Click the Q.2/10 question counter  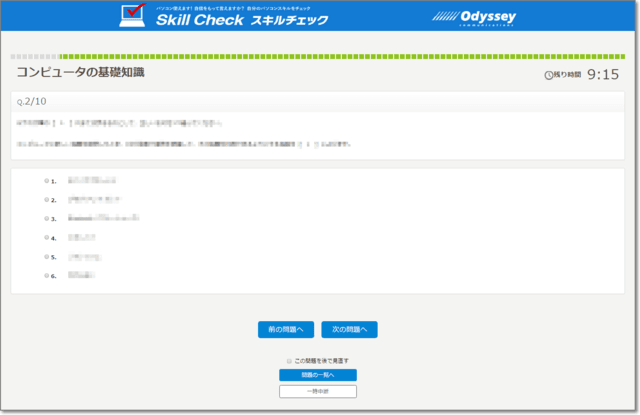pos(31,101)
